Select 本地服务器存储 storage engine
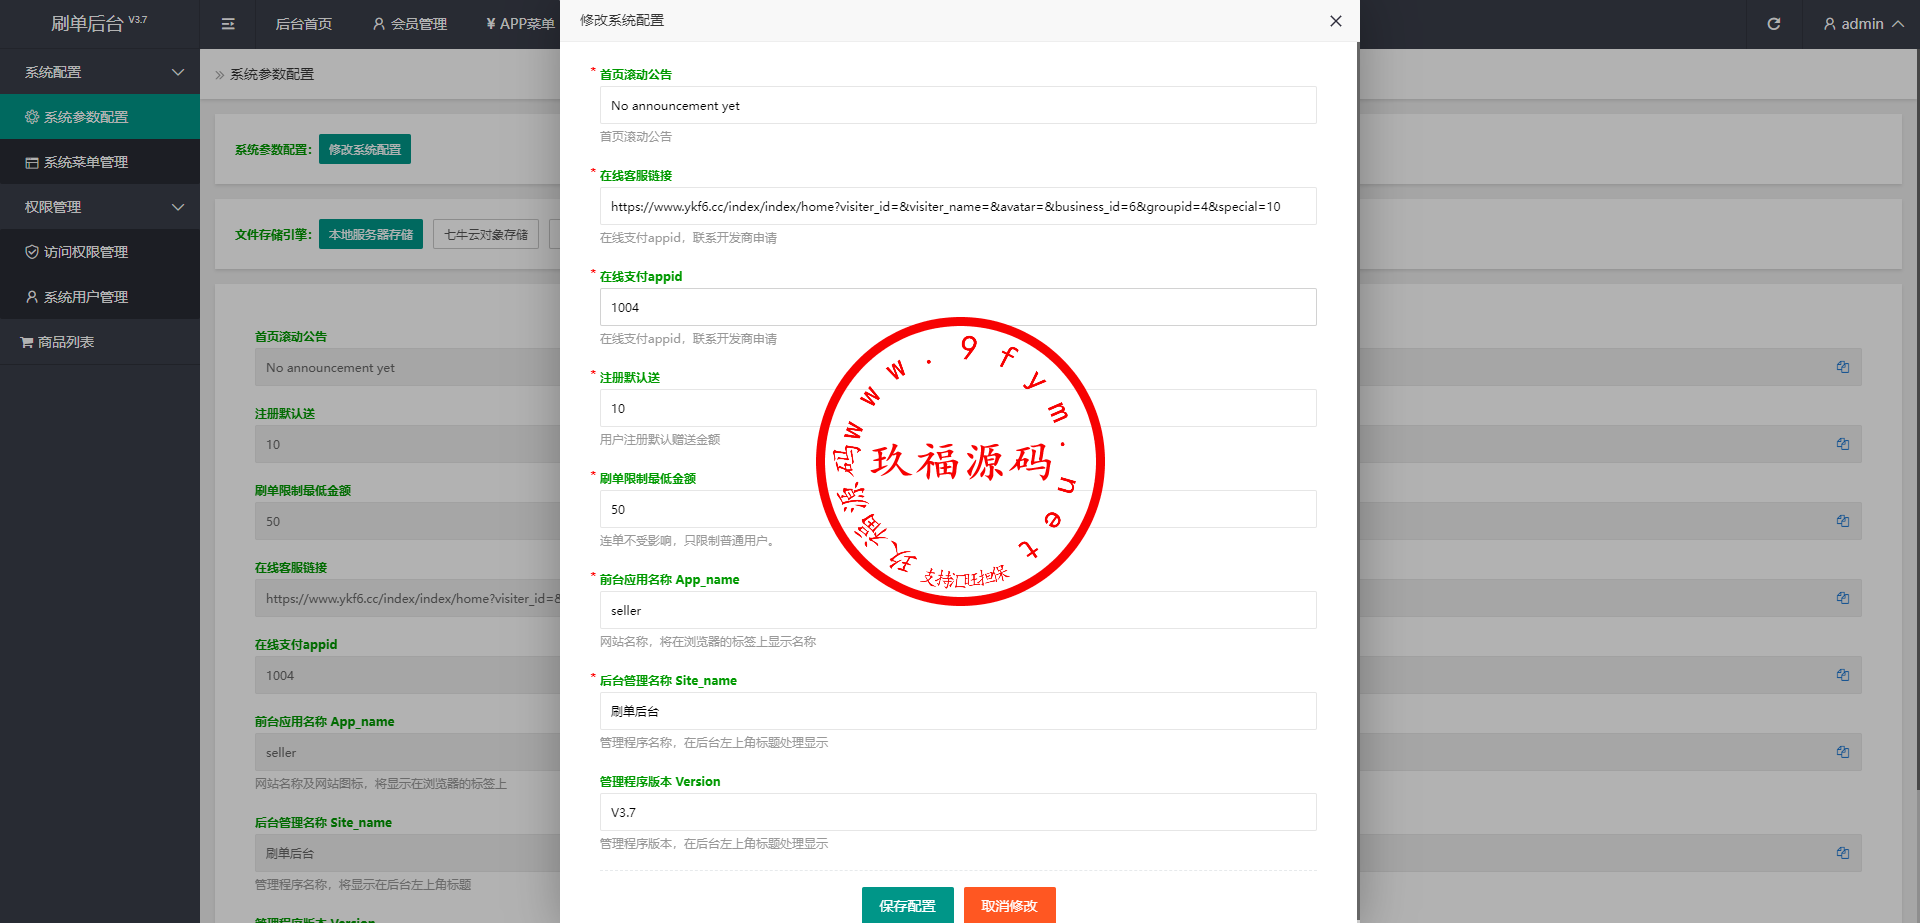1920x923 pixels. coord(371,234)
